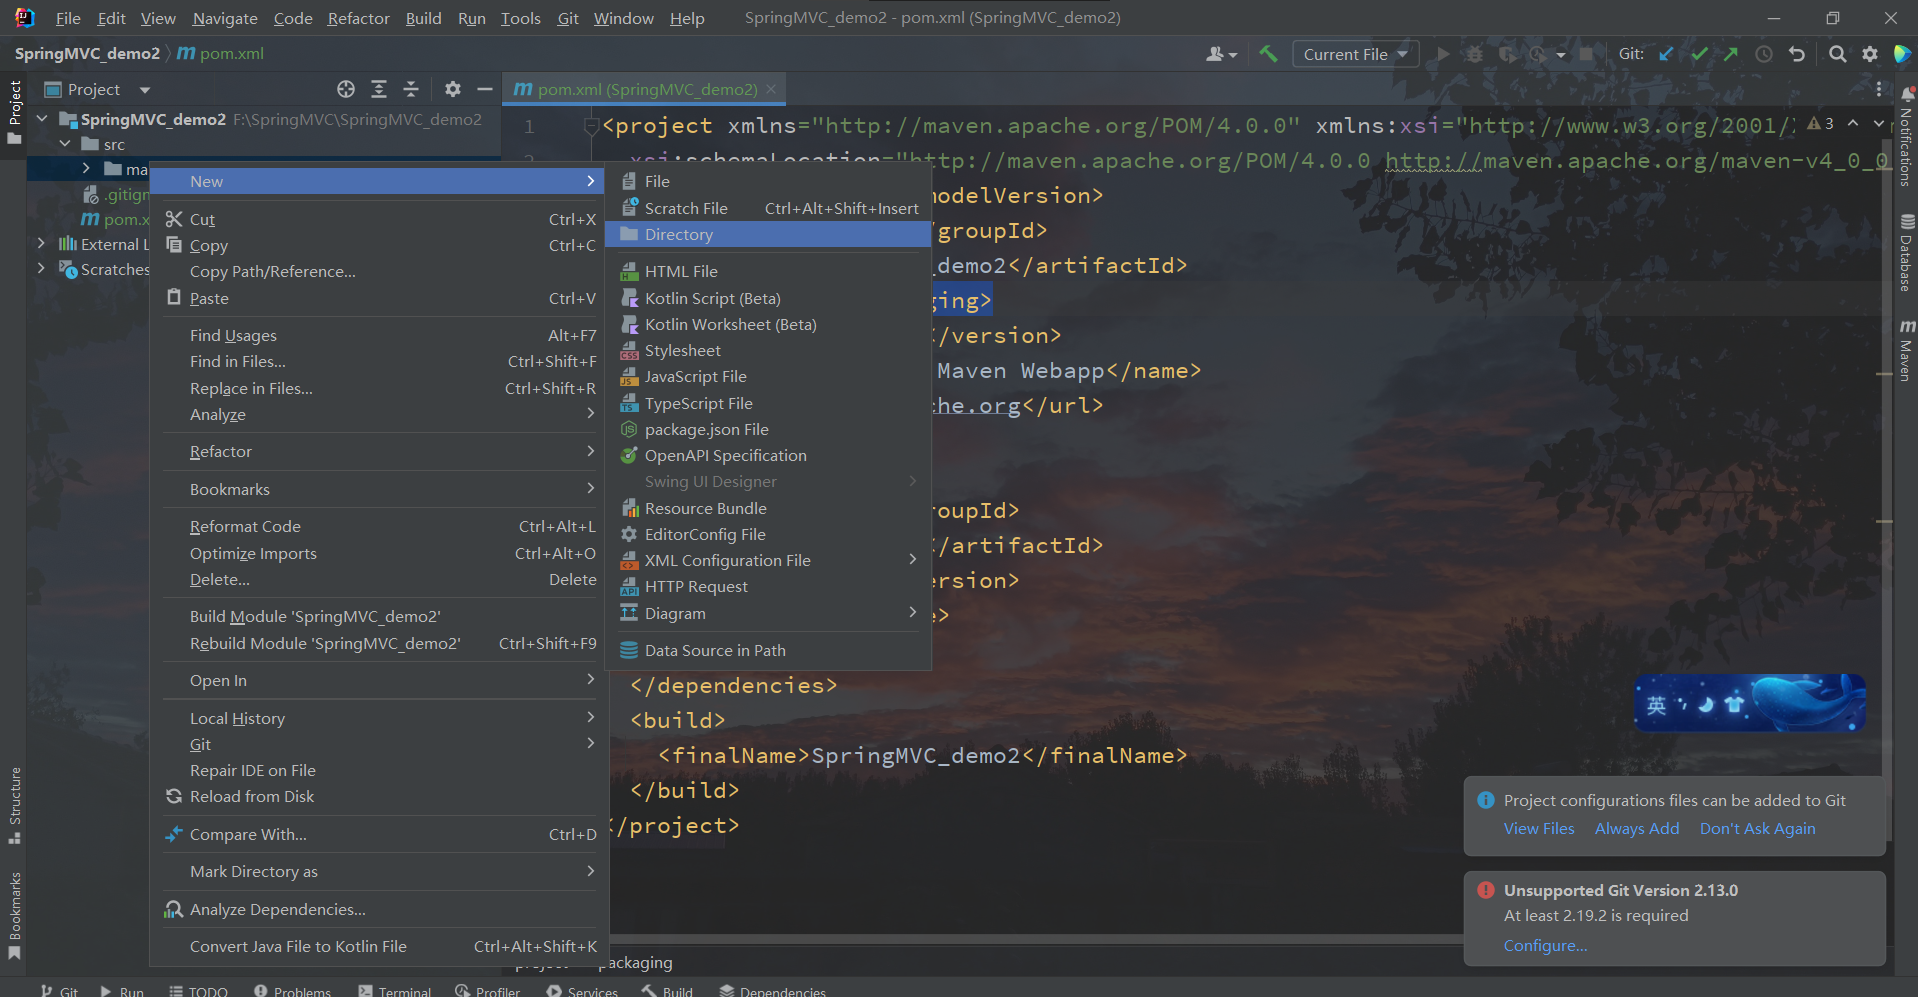Screen dimensions: 1918x997
Task: Open Search Everywhere magnifier icon
Action: pos(1837,54)
